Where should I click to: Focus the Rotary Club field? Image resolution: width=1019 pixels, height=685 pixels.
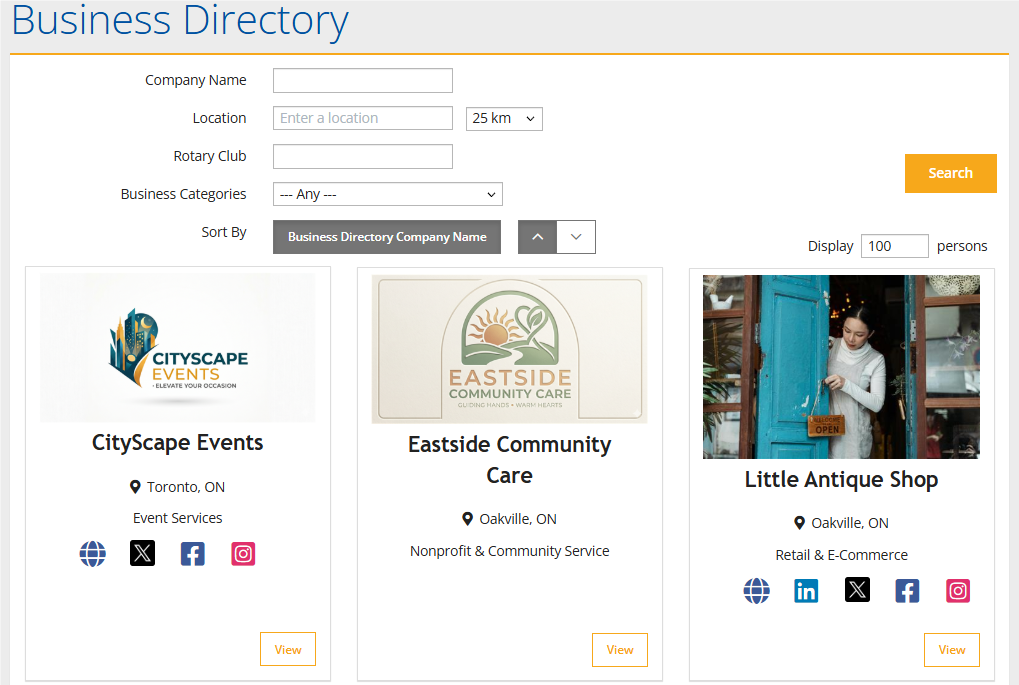(363, 157)
